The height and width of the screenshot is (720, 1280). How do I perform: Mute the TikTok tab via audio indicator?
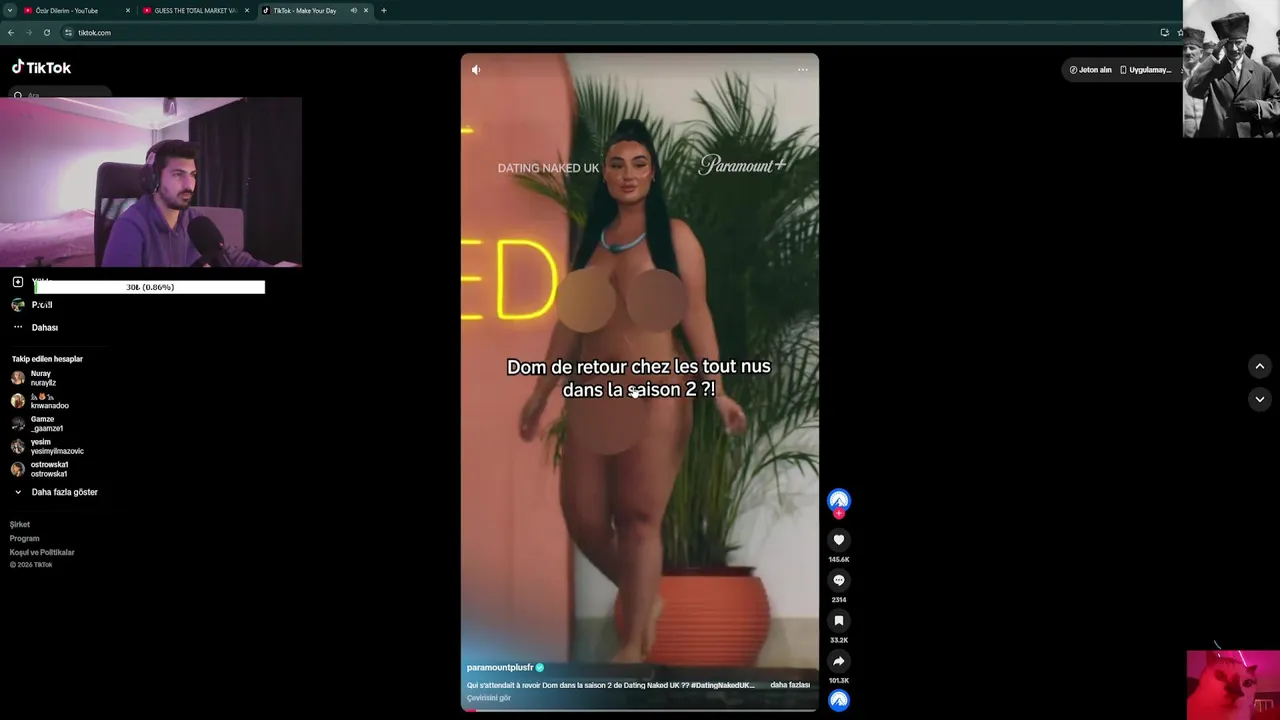click(x=353, y=11)
